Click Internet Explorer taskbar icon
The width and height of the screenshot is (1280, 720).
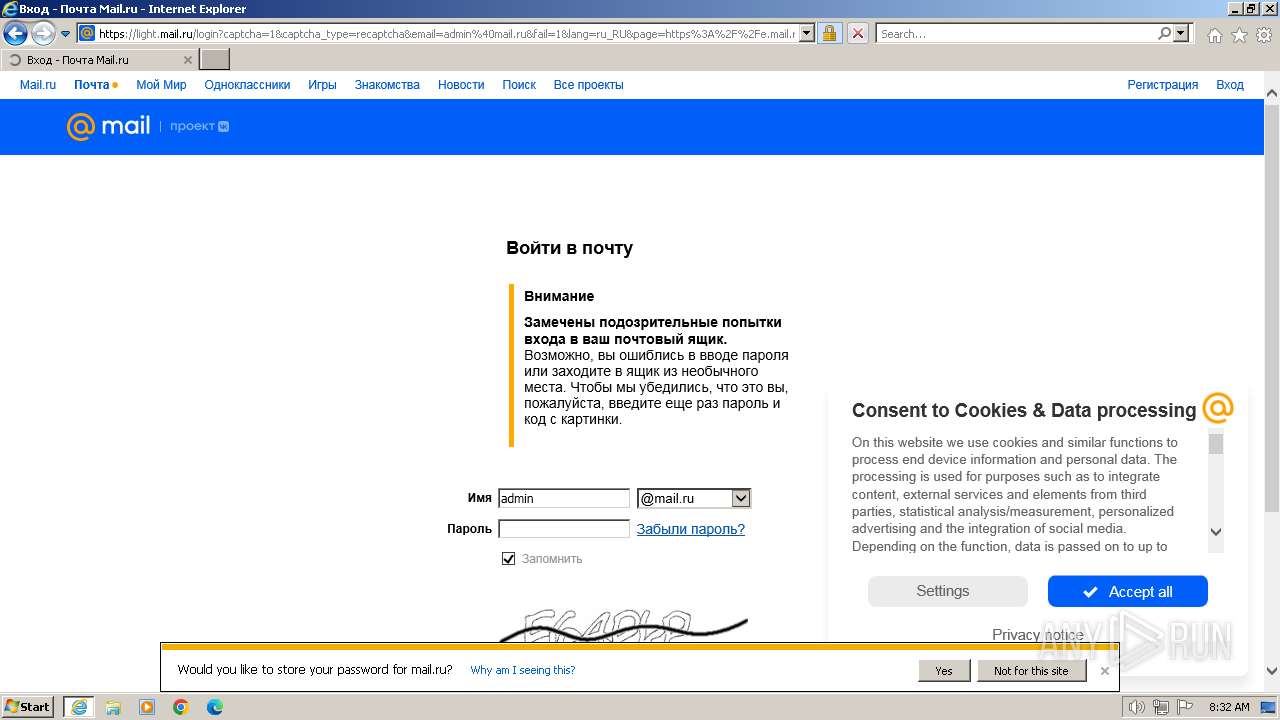tap(79, 707)
